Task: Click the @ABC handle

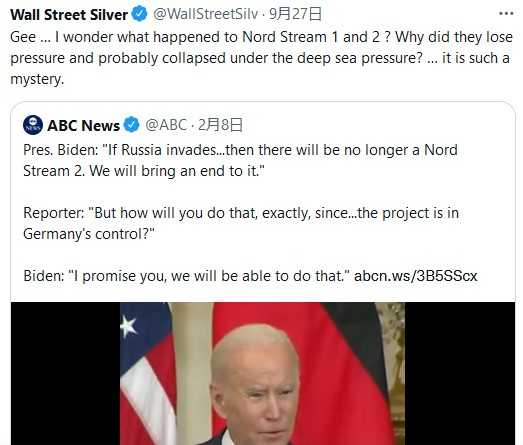Action: click(166, 125)
